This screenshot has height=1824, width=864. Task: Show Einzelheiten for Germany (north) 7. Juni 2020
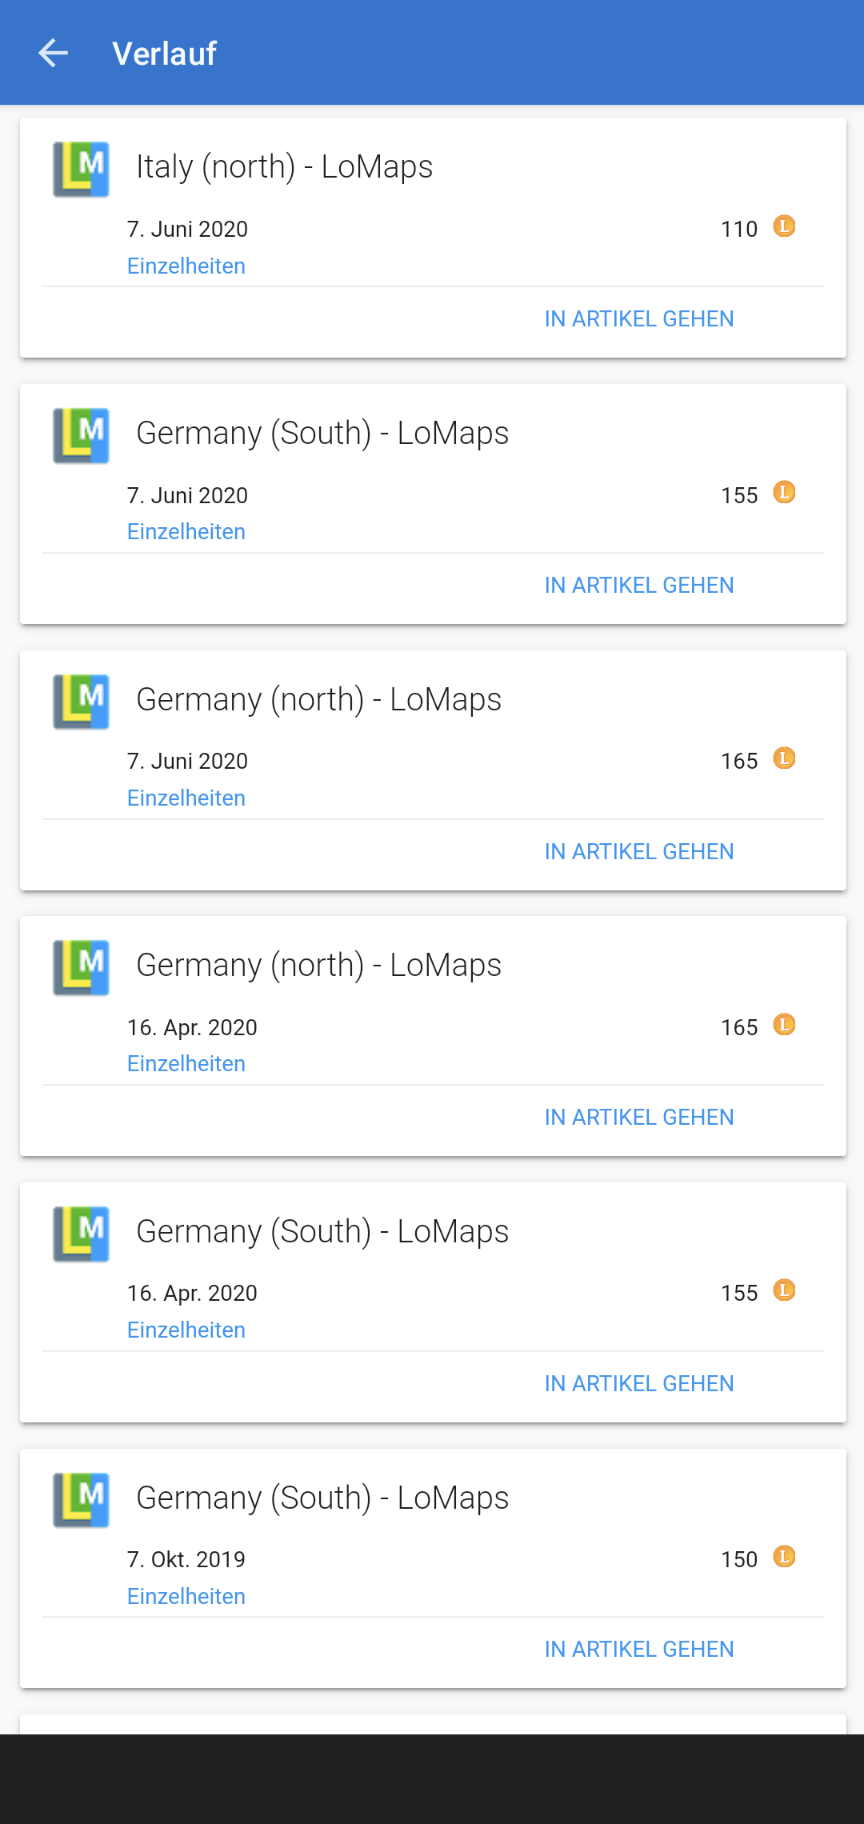186,798
